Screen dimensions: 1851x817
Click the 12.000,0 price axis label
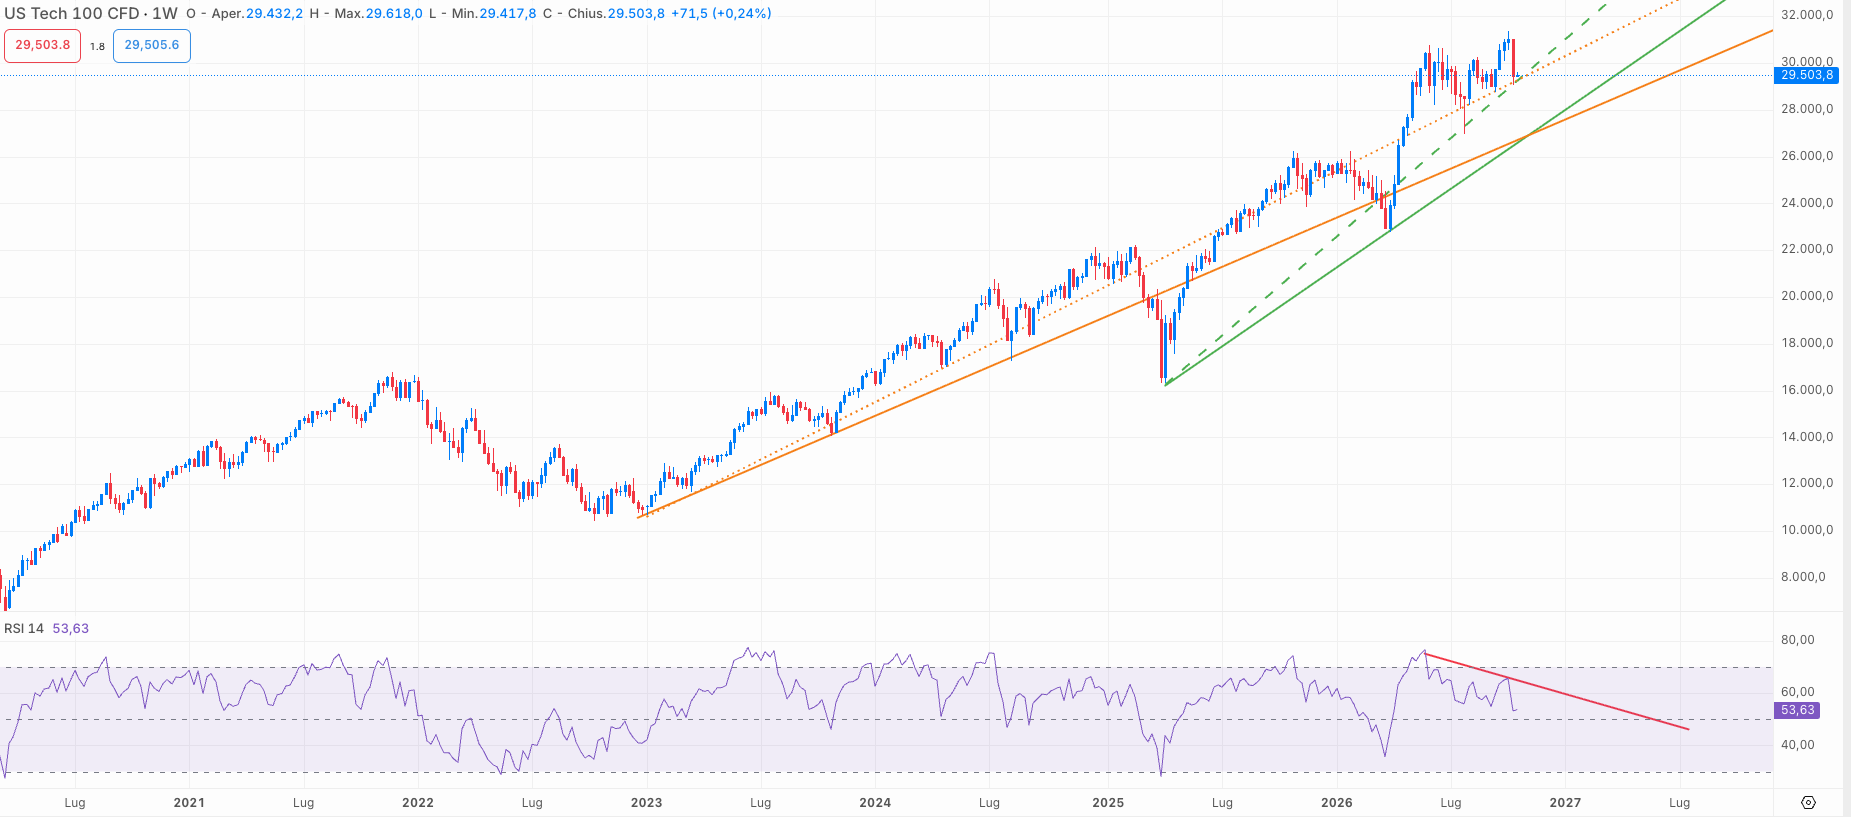coord(1807,483)
